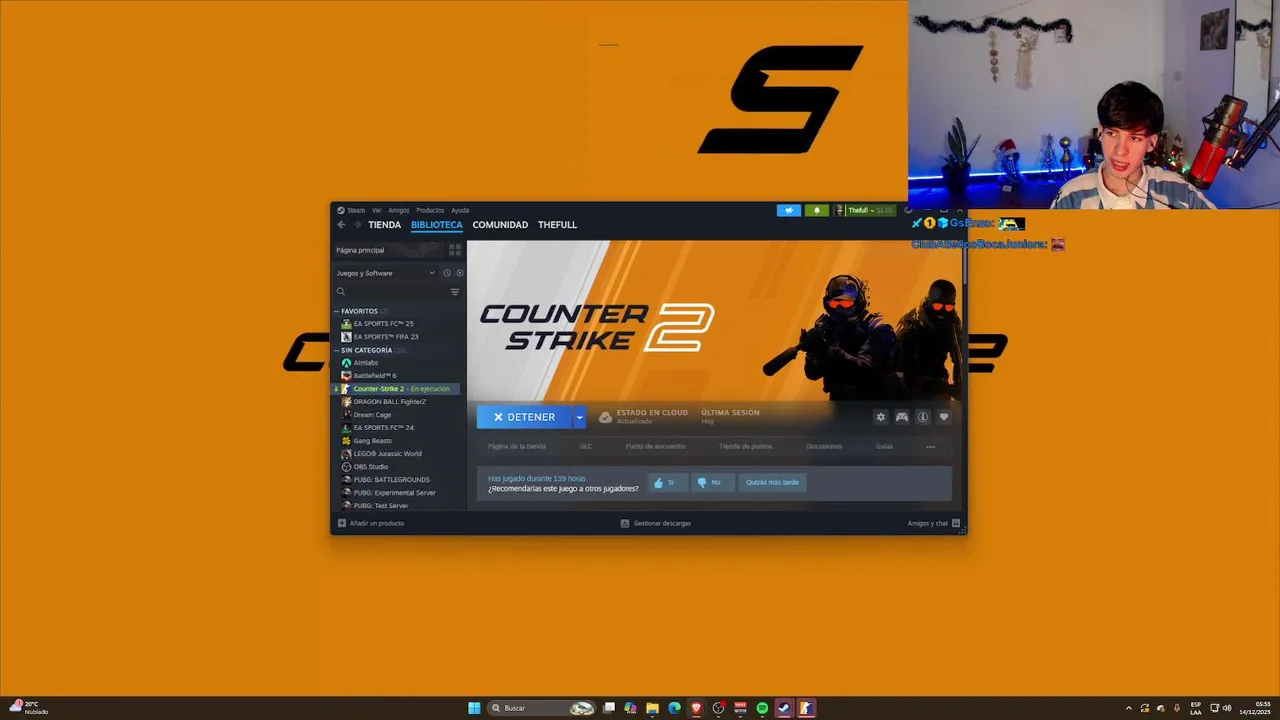
Task: Open the Ayuda menu
Action: [x=460, y=210]
